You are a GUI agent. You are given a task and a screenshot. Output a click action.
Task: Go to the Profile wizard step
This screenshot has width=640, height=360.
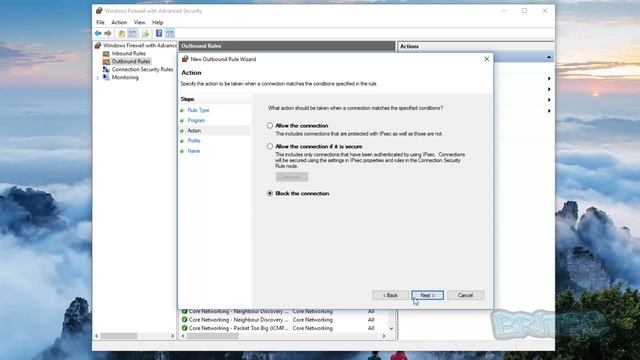pos(194,141)
